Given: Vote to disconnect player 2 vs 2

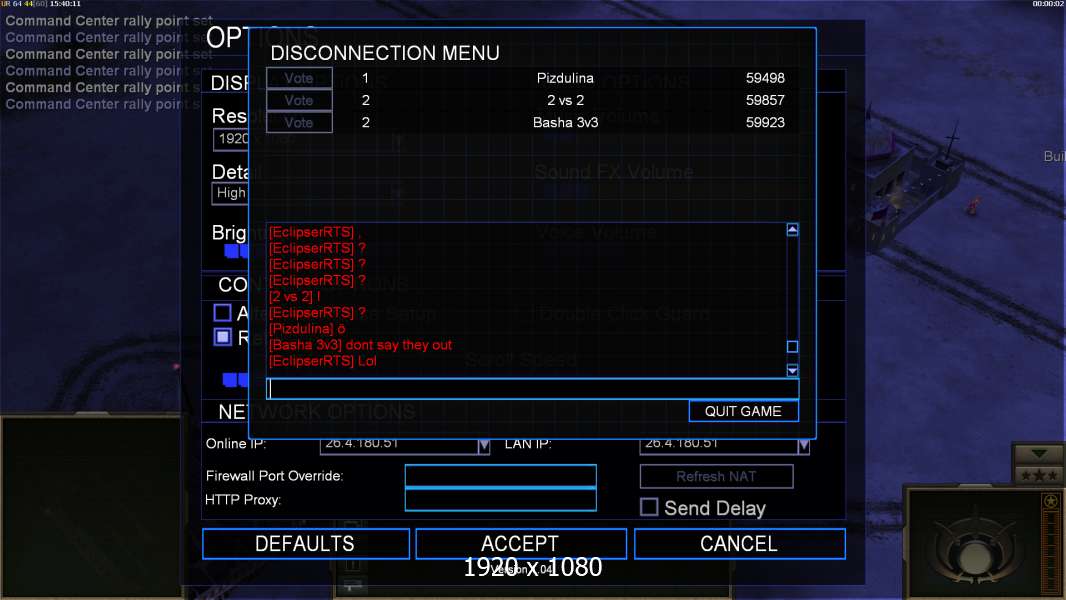Looking at the screenshot, I should point(299,101).
